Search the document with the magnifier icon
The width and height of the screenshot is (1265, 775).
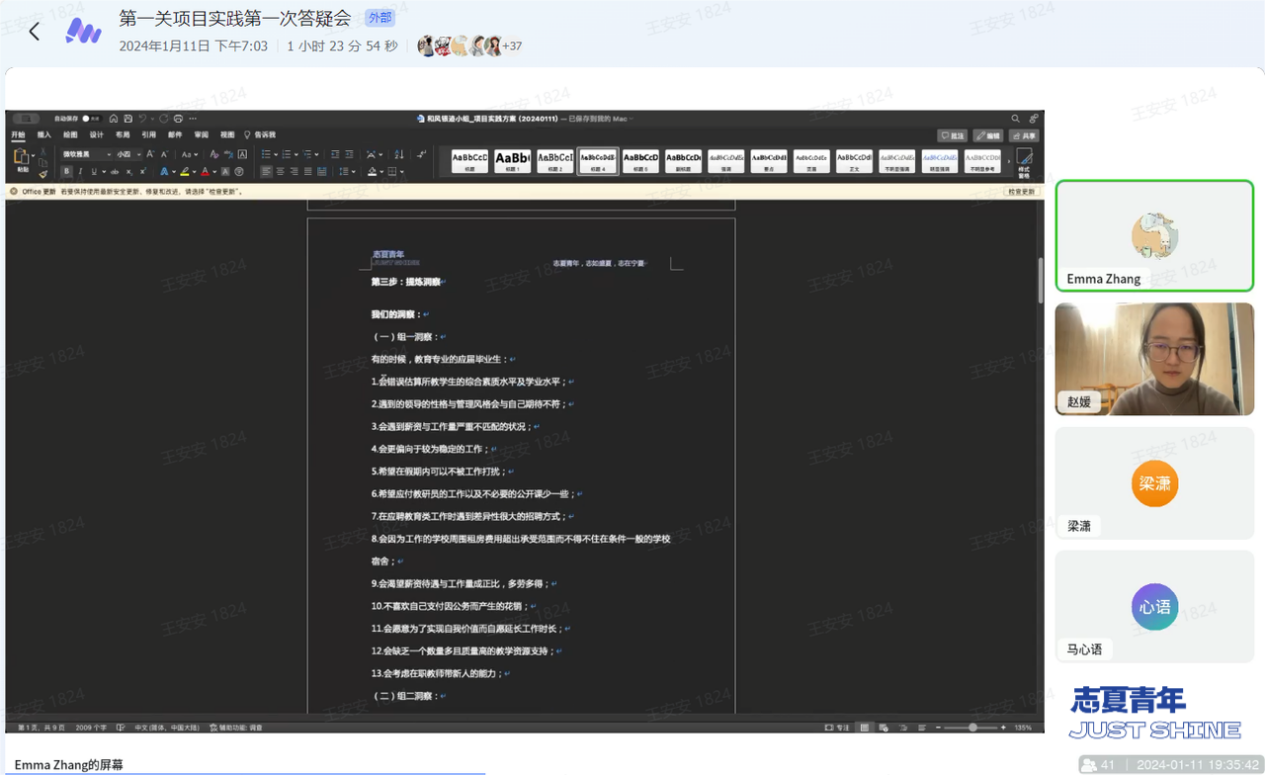click(x=1016, y=119)
